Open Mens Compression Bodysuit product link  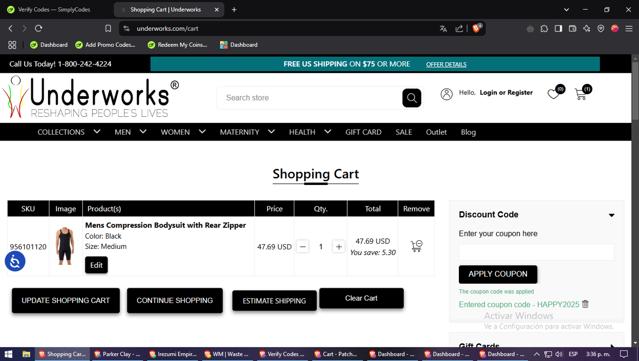coord(165,225)
